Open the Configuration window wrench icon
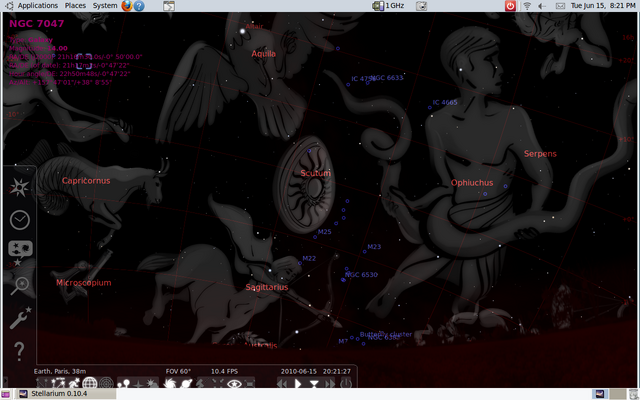Screen dimensions: 640x400 click(20, 318)
